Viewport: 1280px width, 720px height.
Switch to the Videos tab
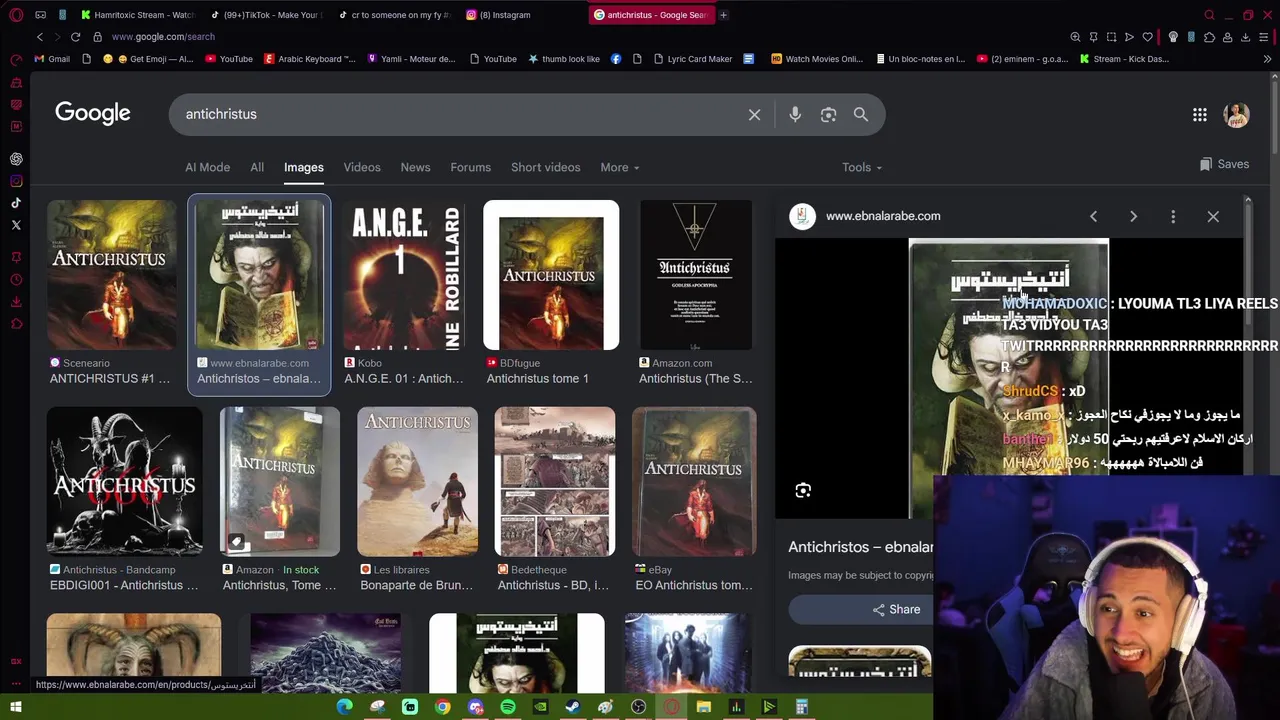pyautogui.click(x=362, y=167)
